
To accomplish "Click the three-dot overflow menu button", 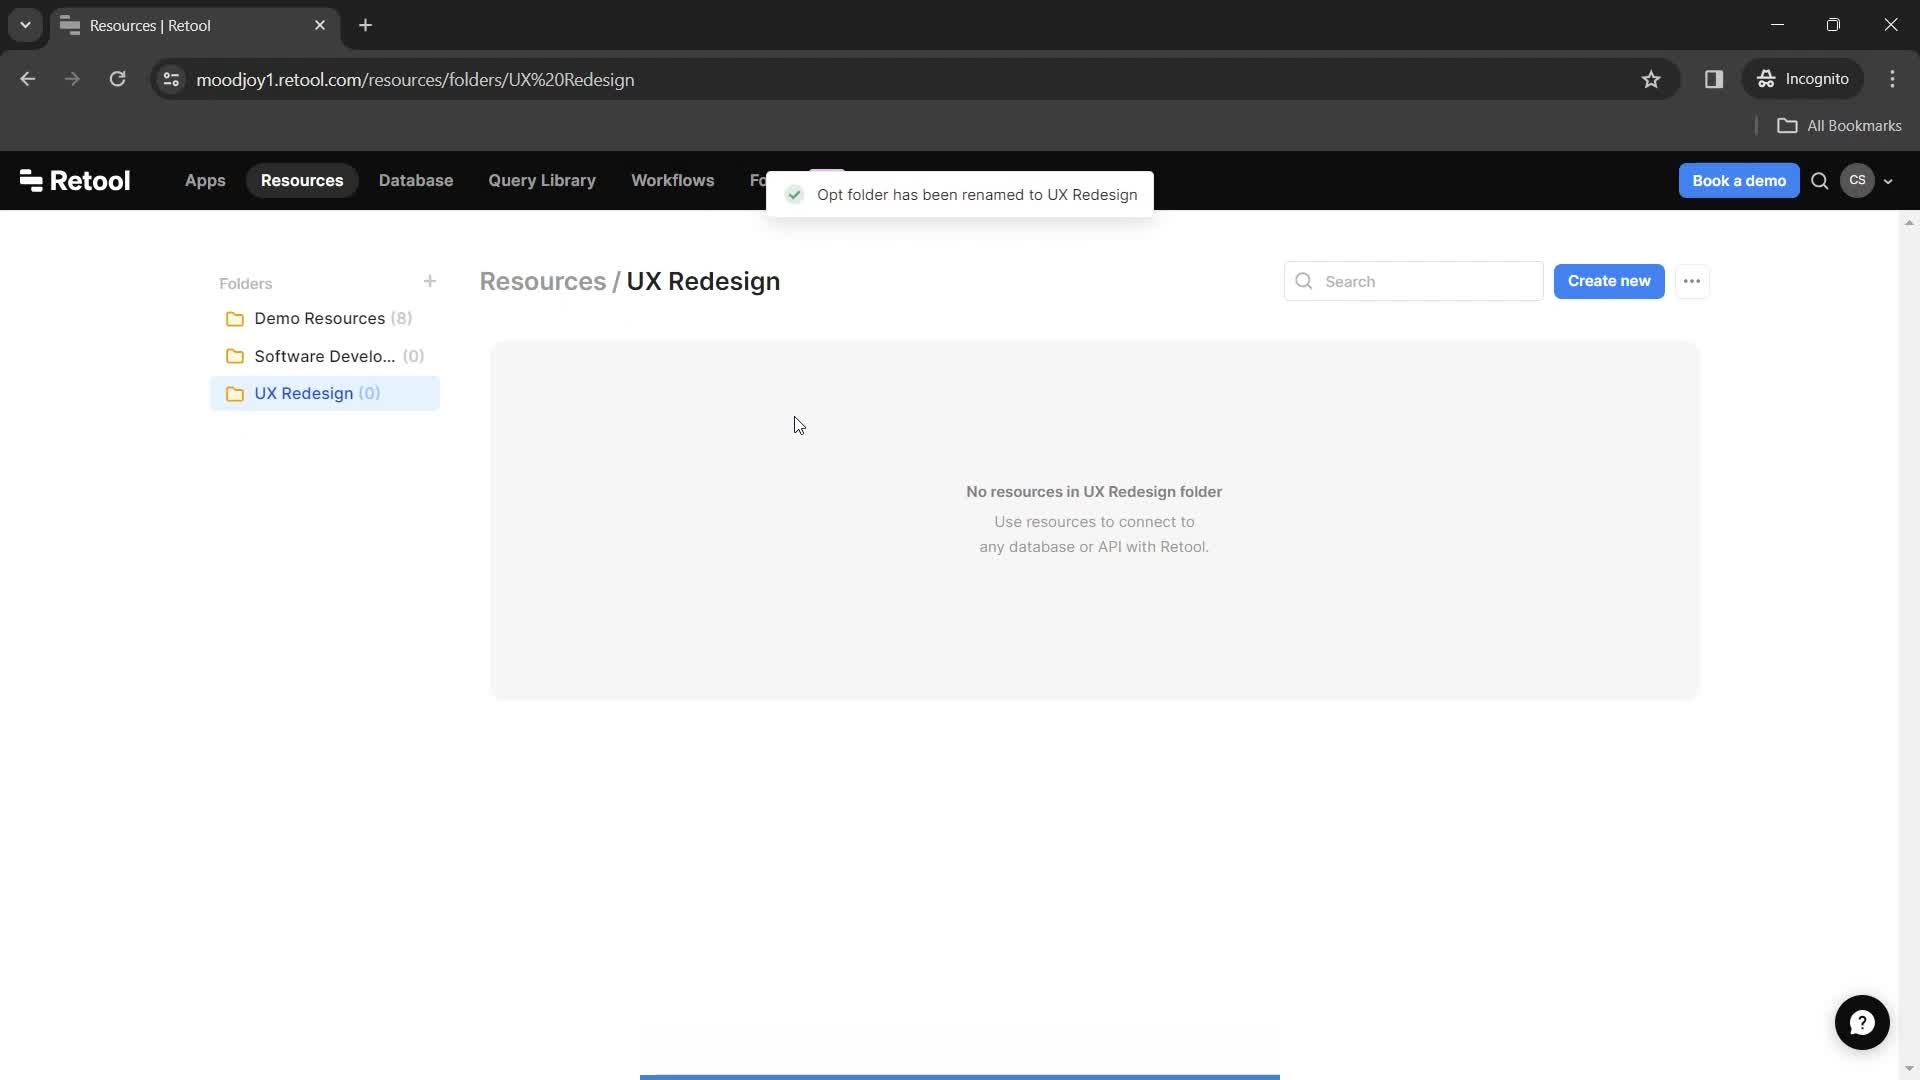I will 1692,281.
